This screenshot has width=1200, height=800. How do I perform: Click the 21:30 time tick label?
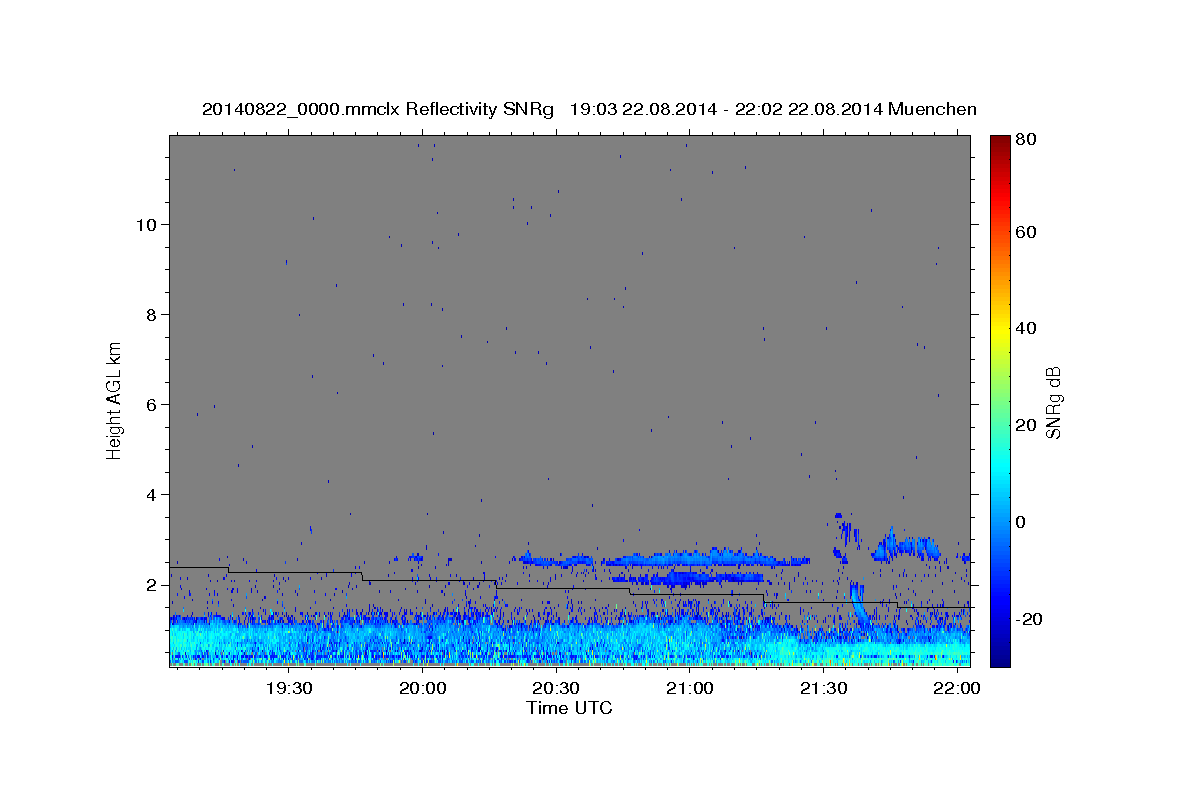pos(822,689)
